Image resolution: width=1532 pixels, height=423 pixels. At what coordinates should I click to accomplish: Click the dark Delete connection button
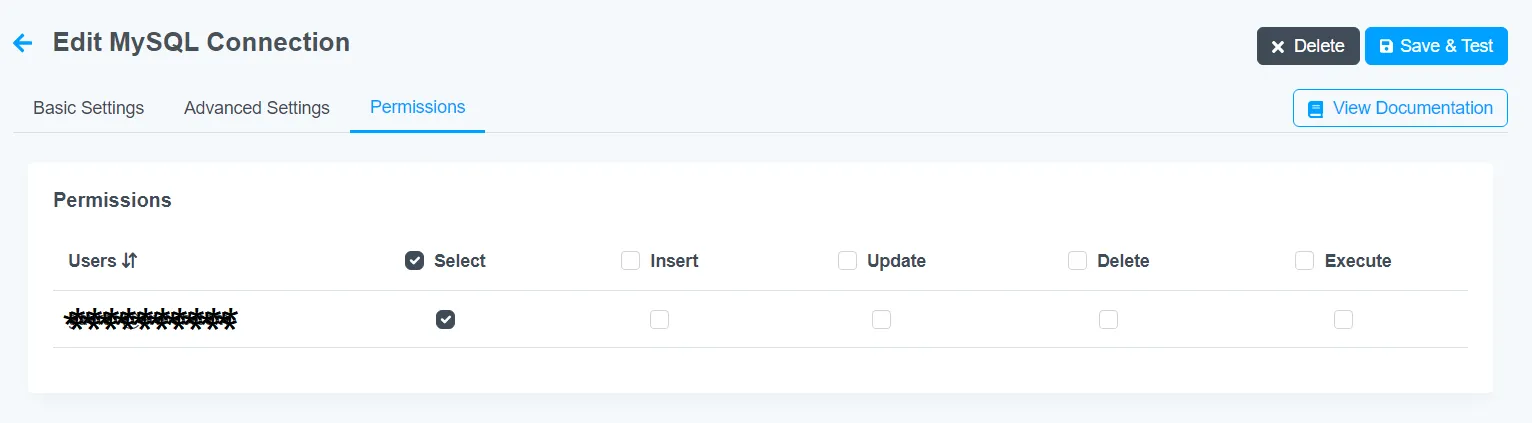[1308, 46]
